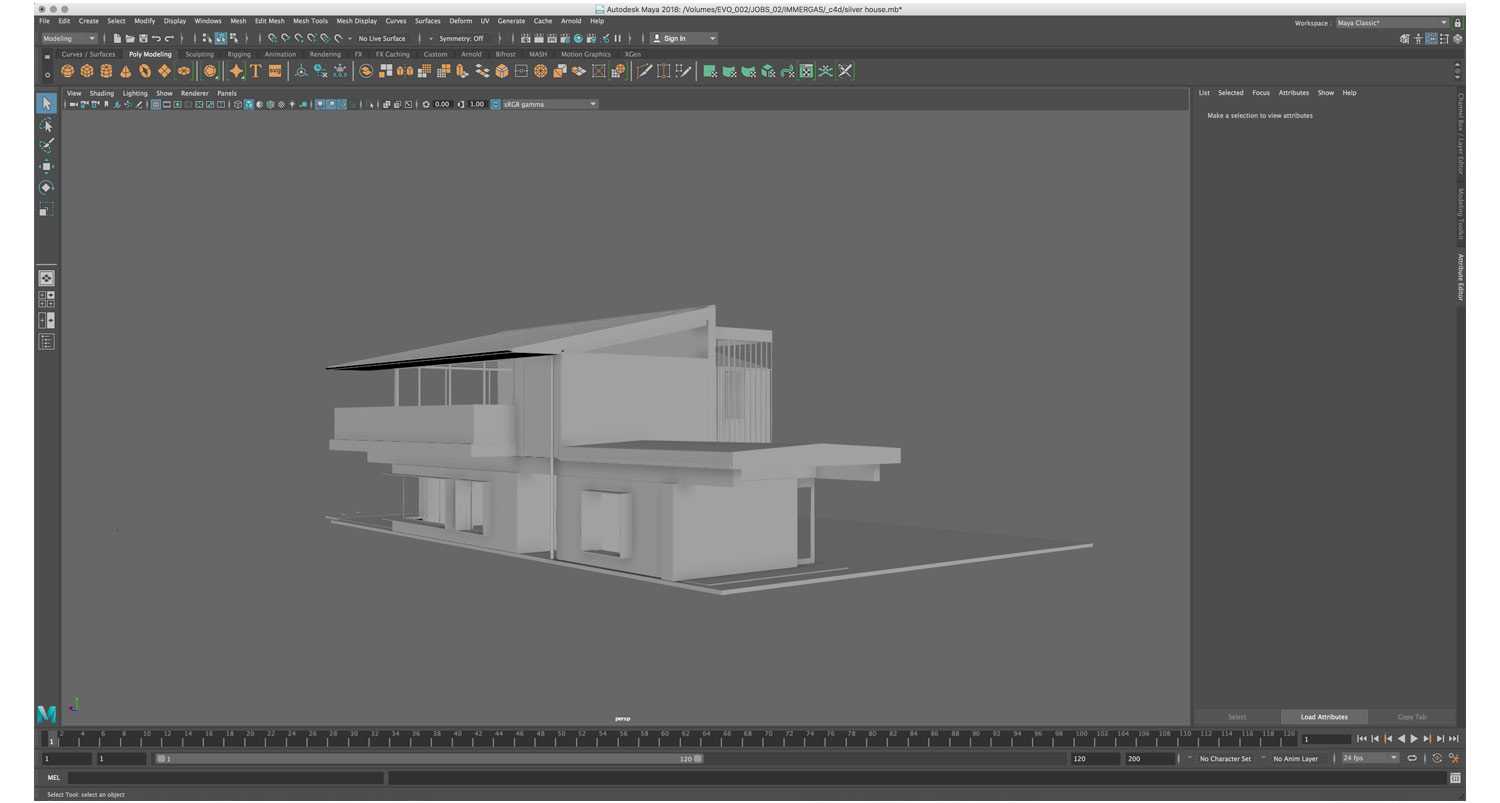Viewport: 1500px width, 803px height.
Task: Open the Animation preferences running-man icon
Action: pyautogui.click(x=1454, y=758)
